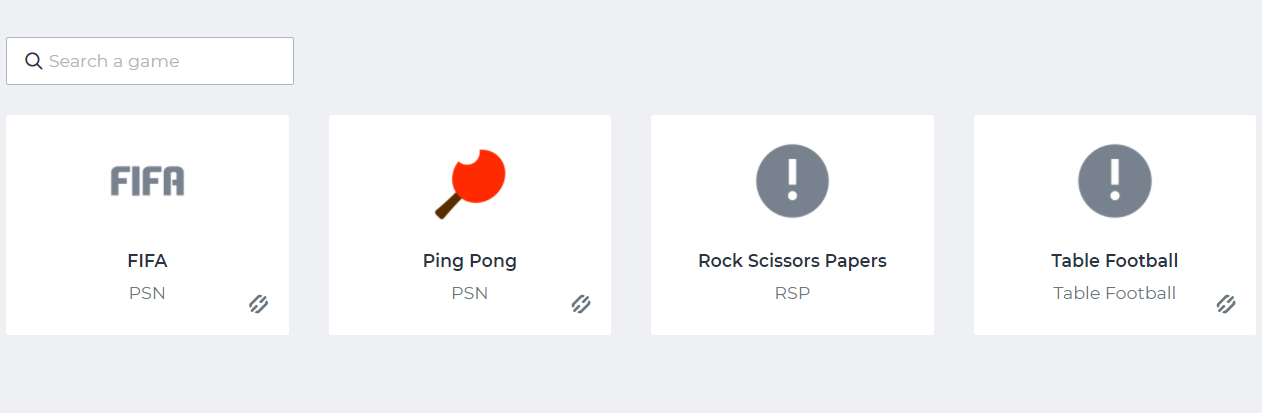Open the FIFA game title

[147, 261]
